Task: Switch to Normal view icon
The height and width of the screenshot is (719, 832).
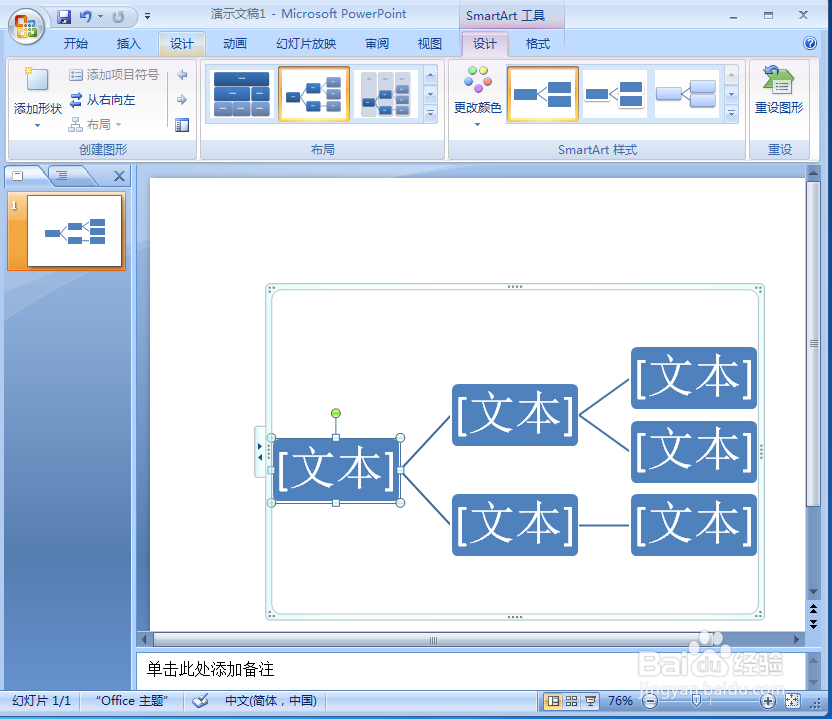Action: (x=553, y=701)
